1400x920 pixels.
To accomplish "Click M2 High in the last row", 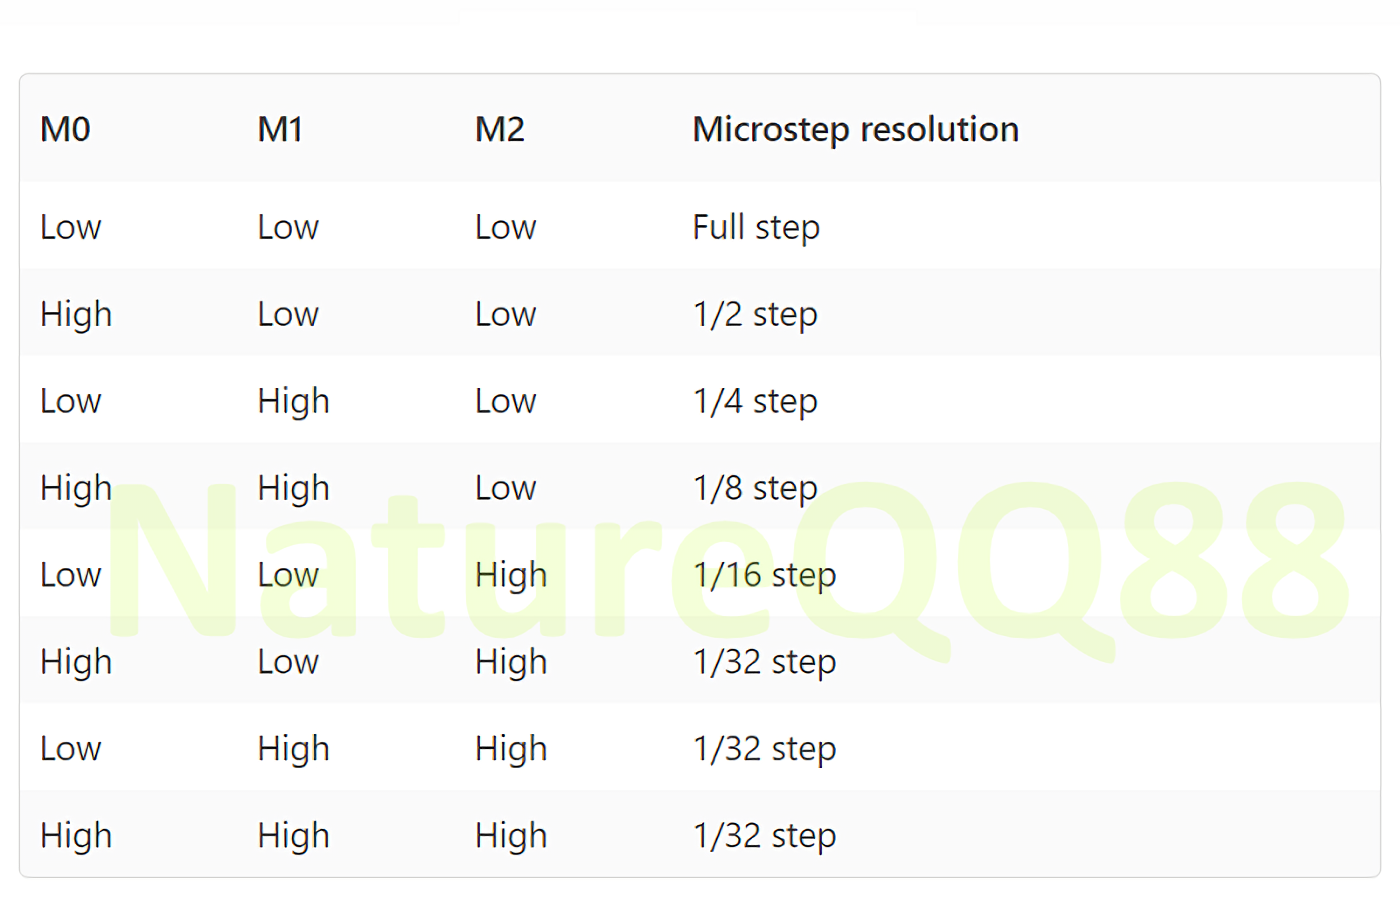I will [x=511, y=836].
